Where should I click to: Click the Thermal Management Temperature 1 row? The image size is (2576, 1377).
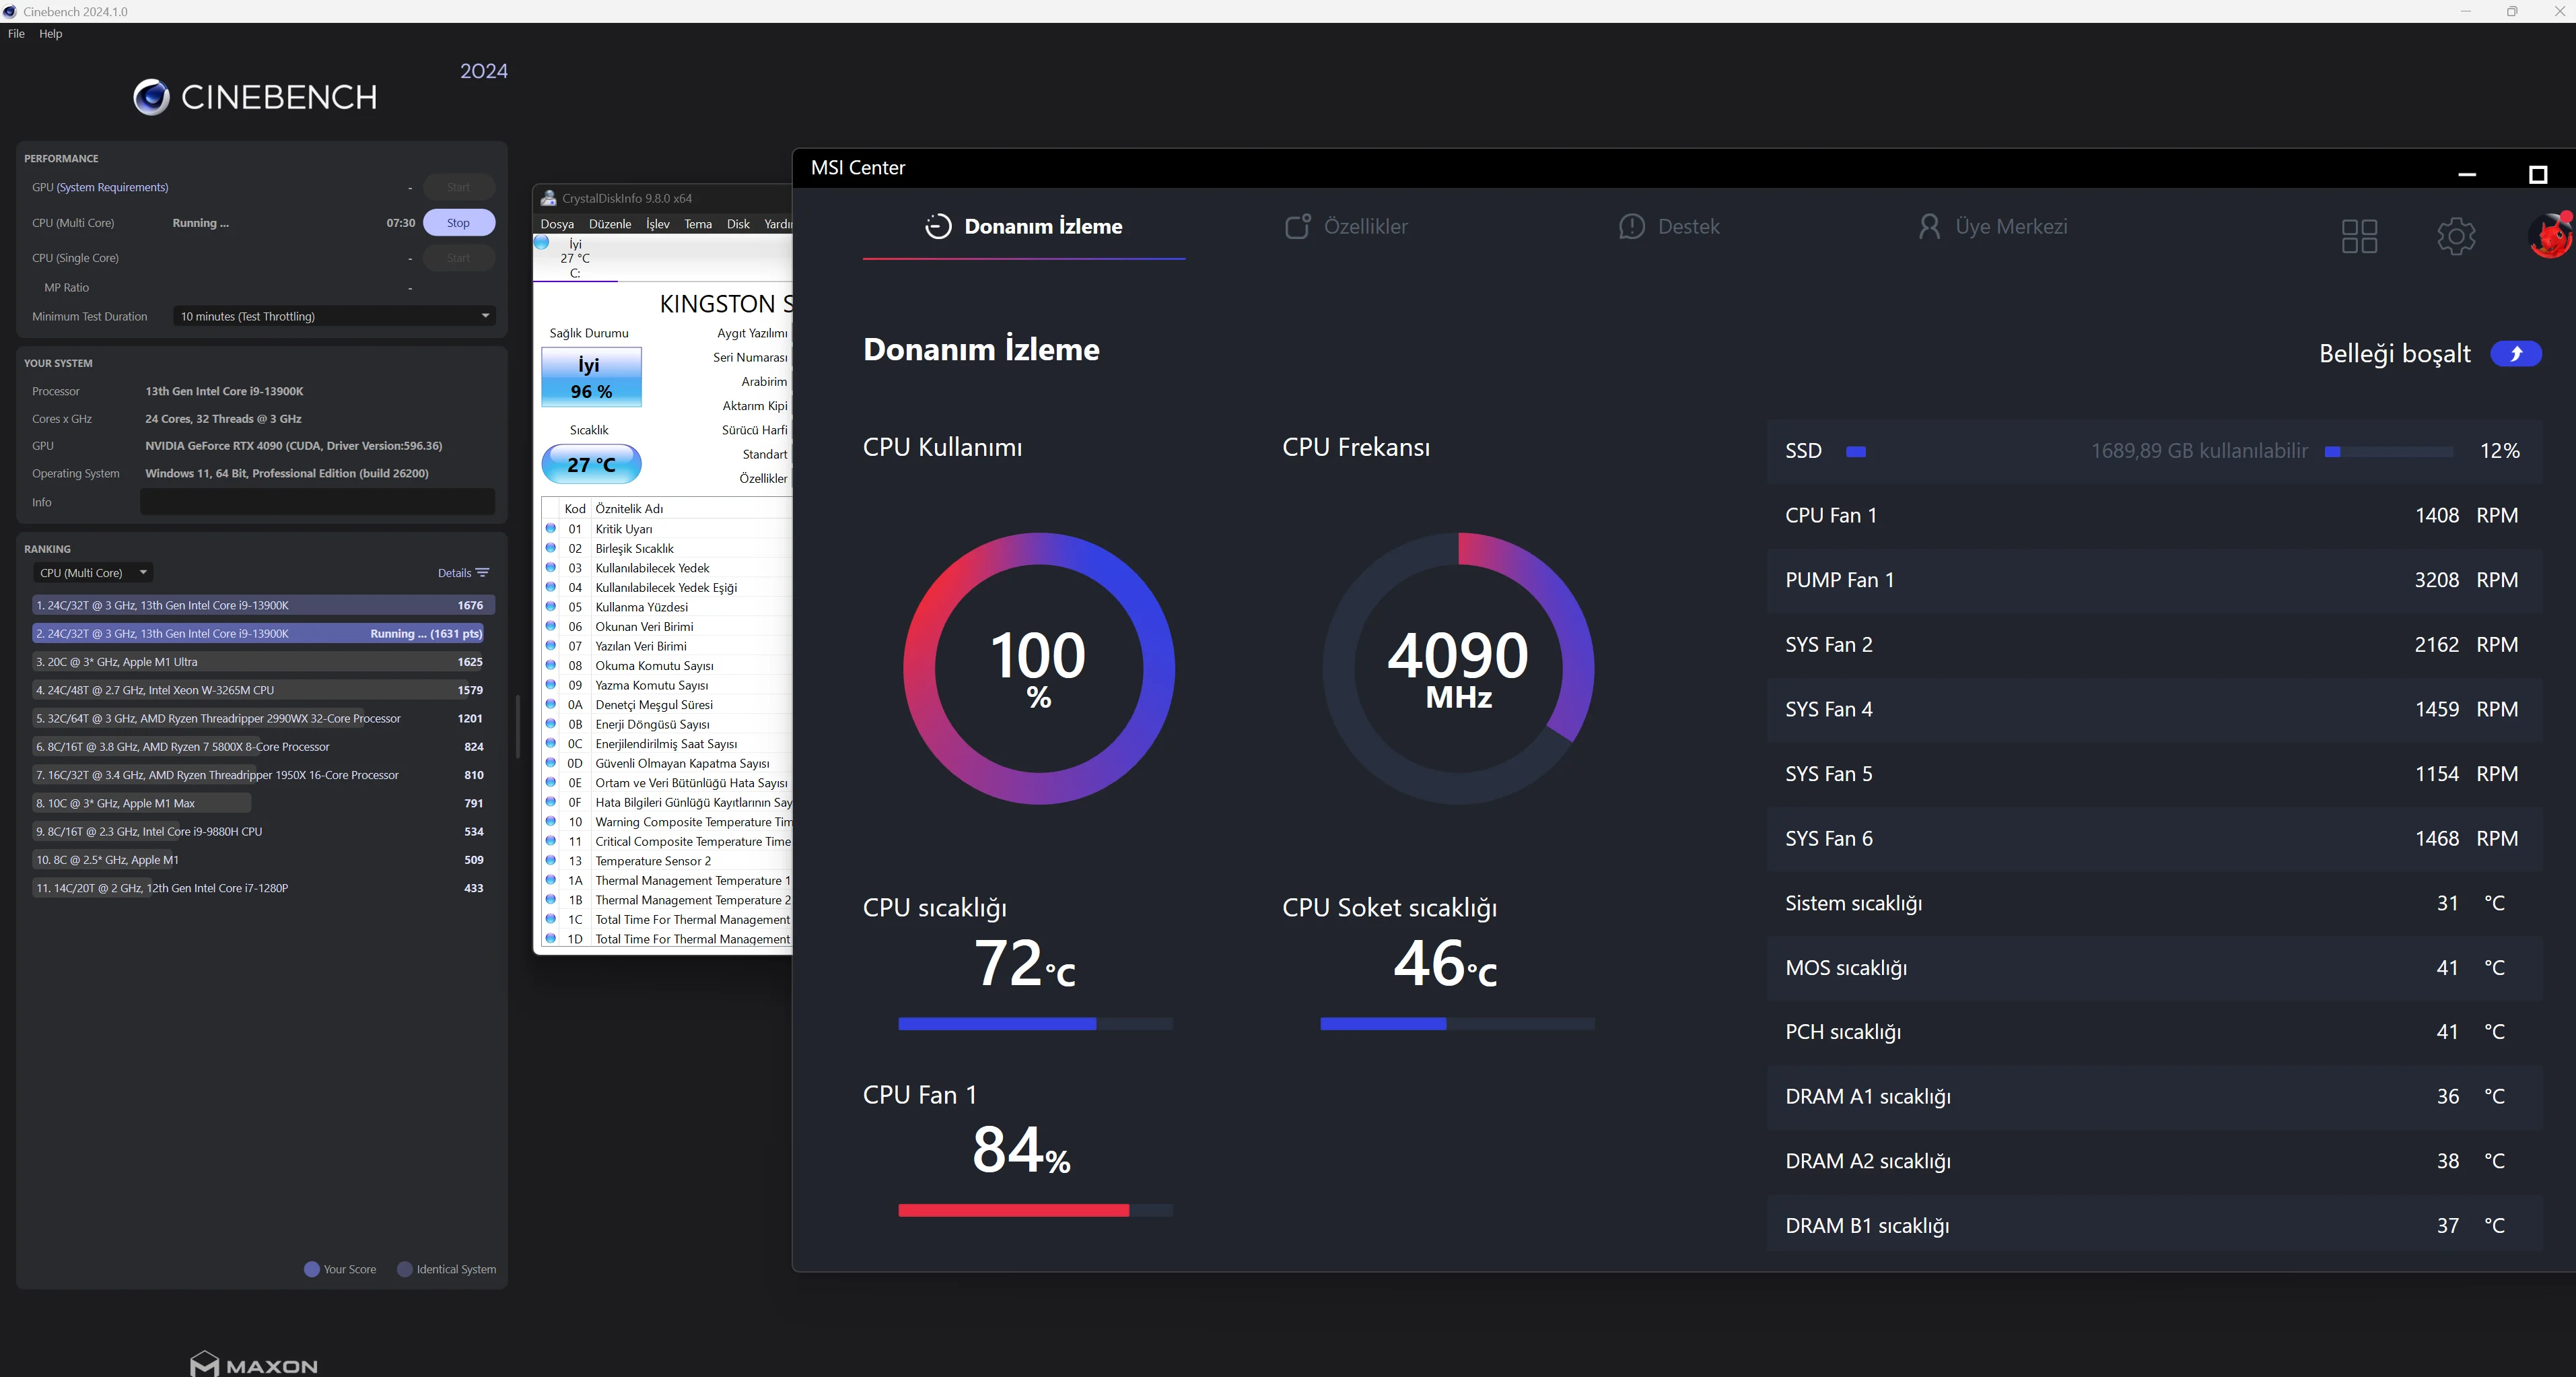667,881
